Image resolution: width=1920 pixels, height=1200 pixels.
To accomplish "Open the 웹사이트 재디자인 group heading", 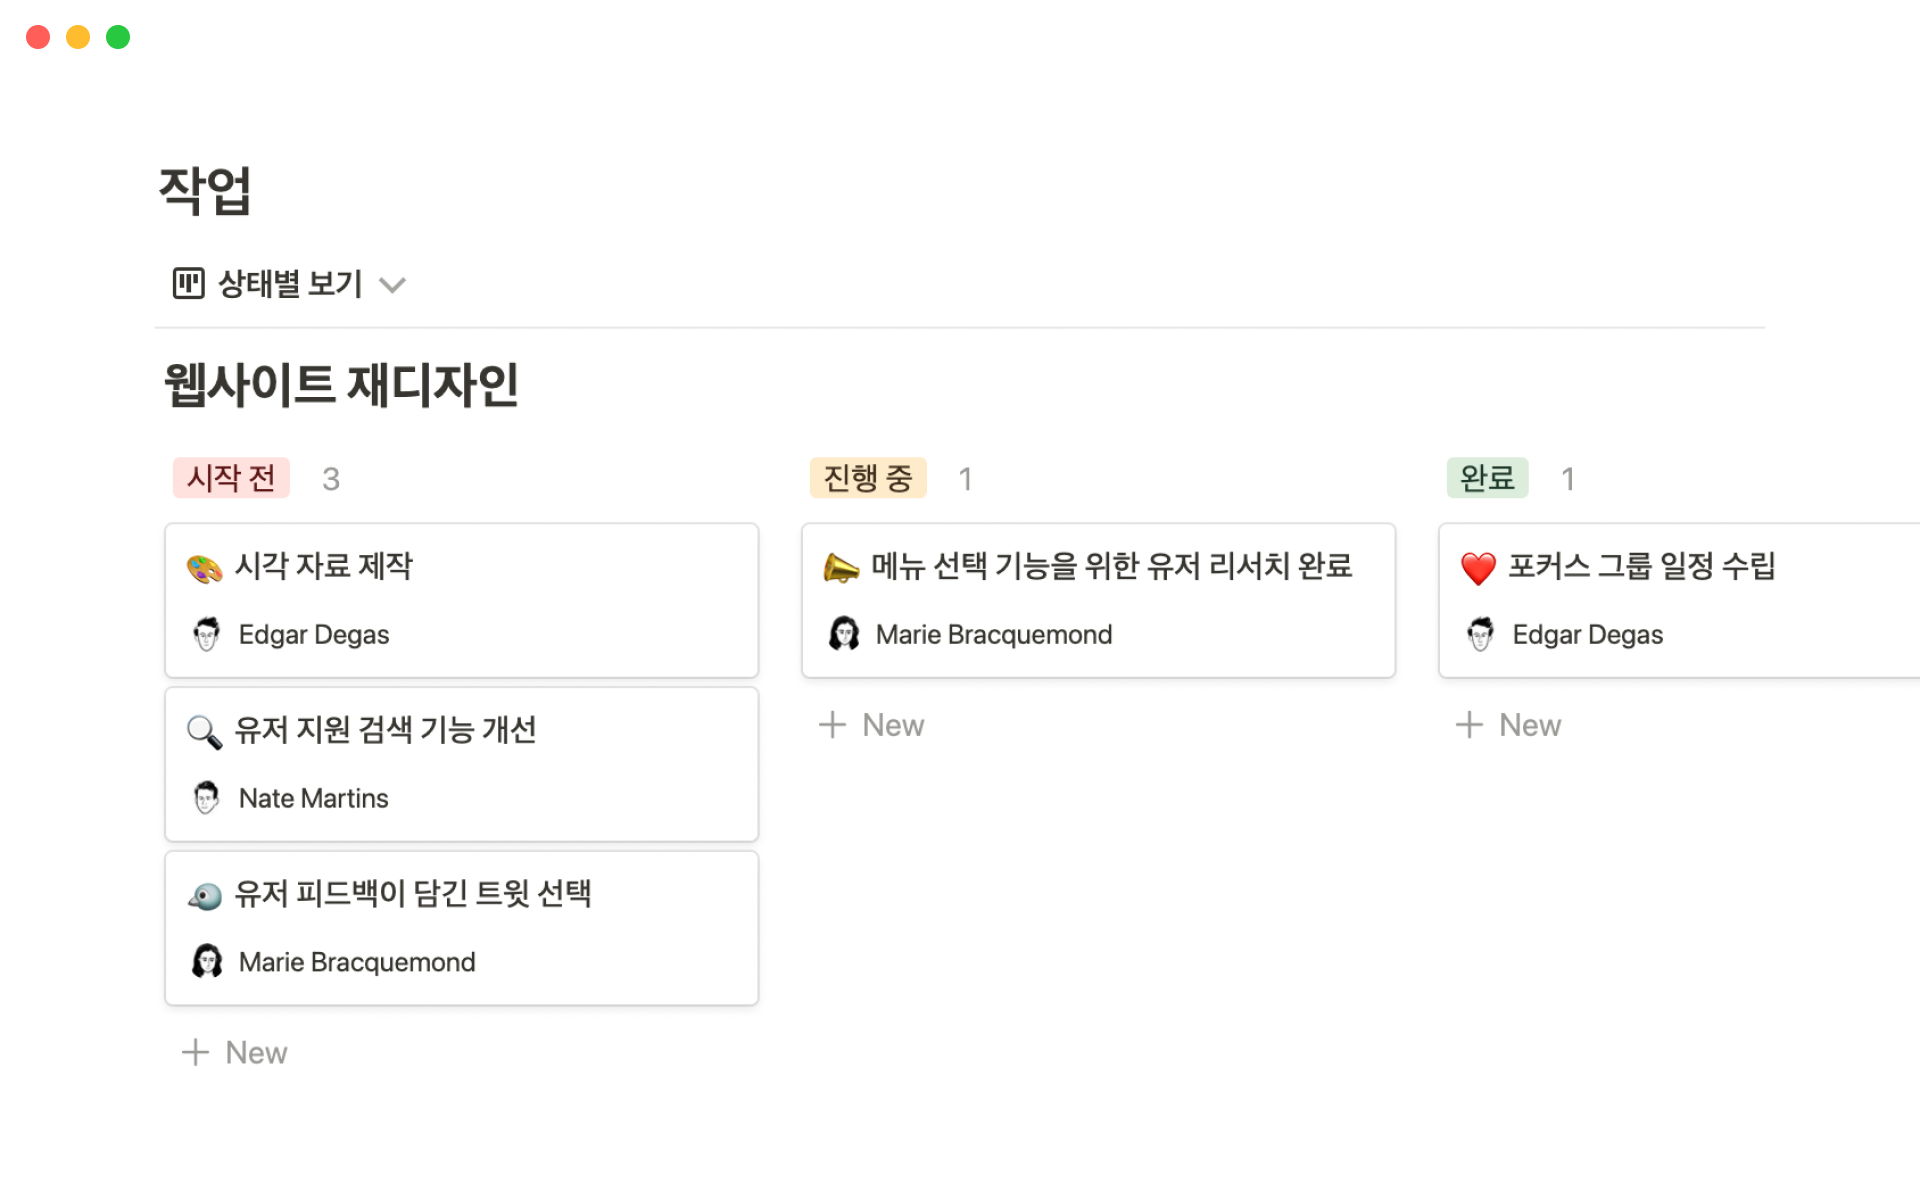I will pos(341,385).
